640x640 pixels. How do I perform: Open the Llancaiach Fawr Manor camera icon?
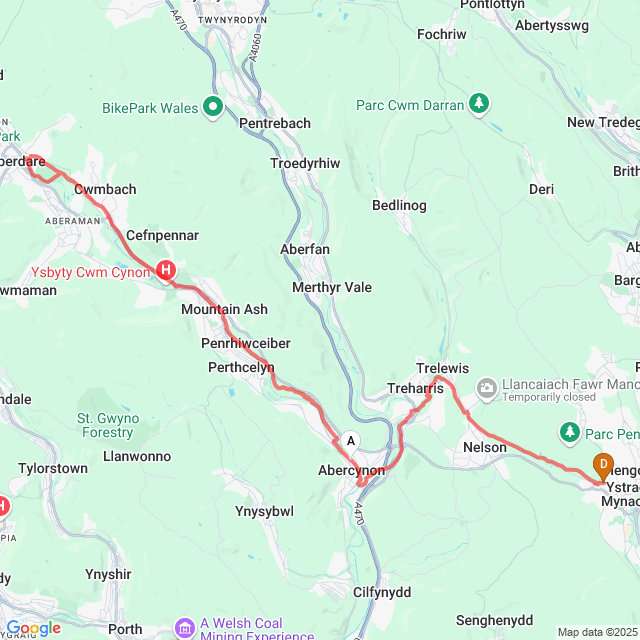(x=487, y=389)
